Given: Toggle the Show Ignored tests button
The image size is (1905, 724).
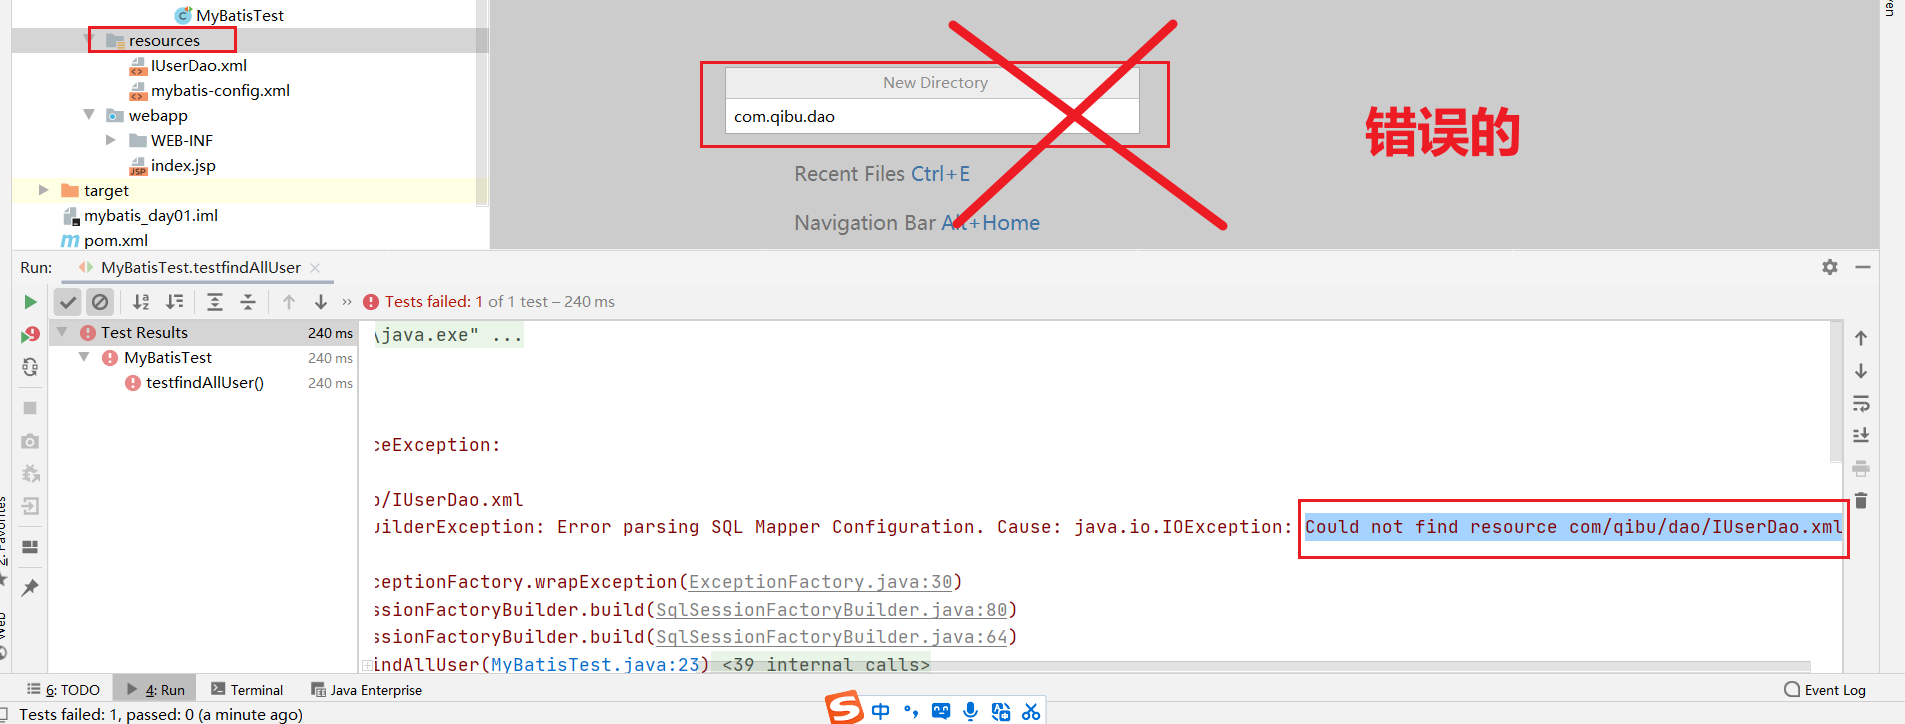Looking at the screenshot, I should click(100, 302).
